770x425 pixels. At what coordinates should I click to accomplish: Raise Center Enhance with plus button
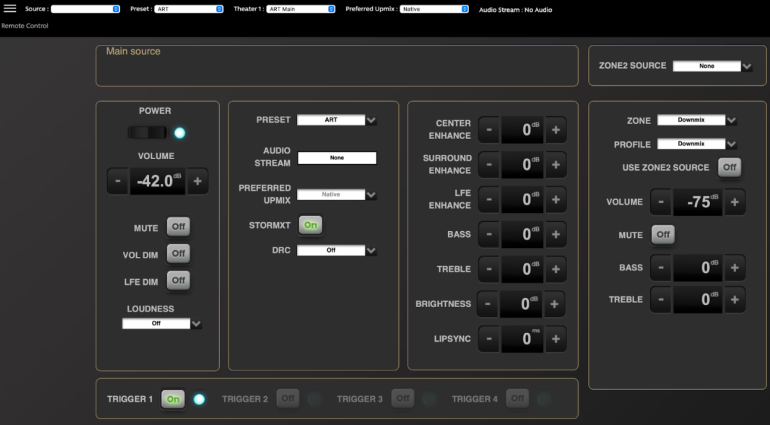pyautogui.click(x=556, y=129)
